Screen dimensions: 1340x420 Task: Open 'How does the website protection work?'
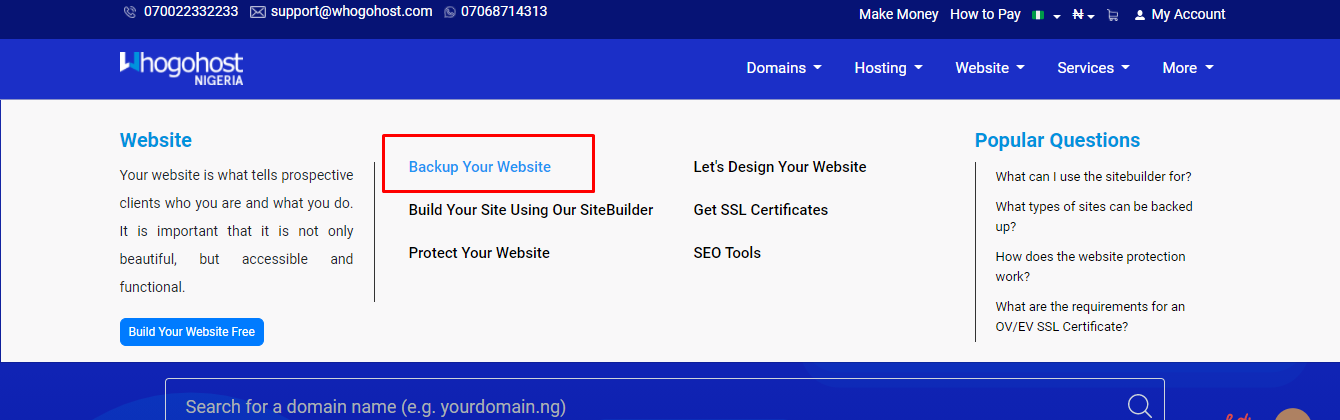(1090, 266)
